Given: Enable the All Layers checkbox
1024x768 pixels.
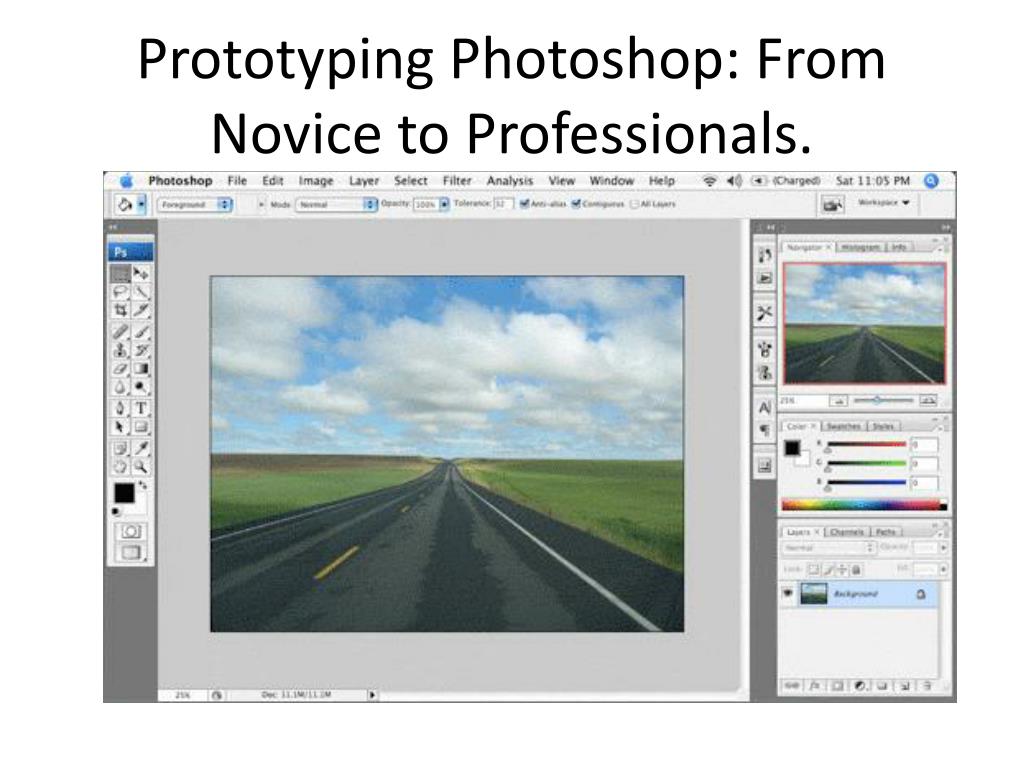Looking at the screenshot, I should point(634,204).
